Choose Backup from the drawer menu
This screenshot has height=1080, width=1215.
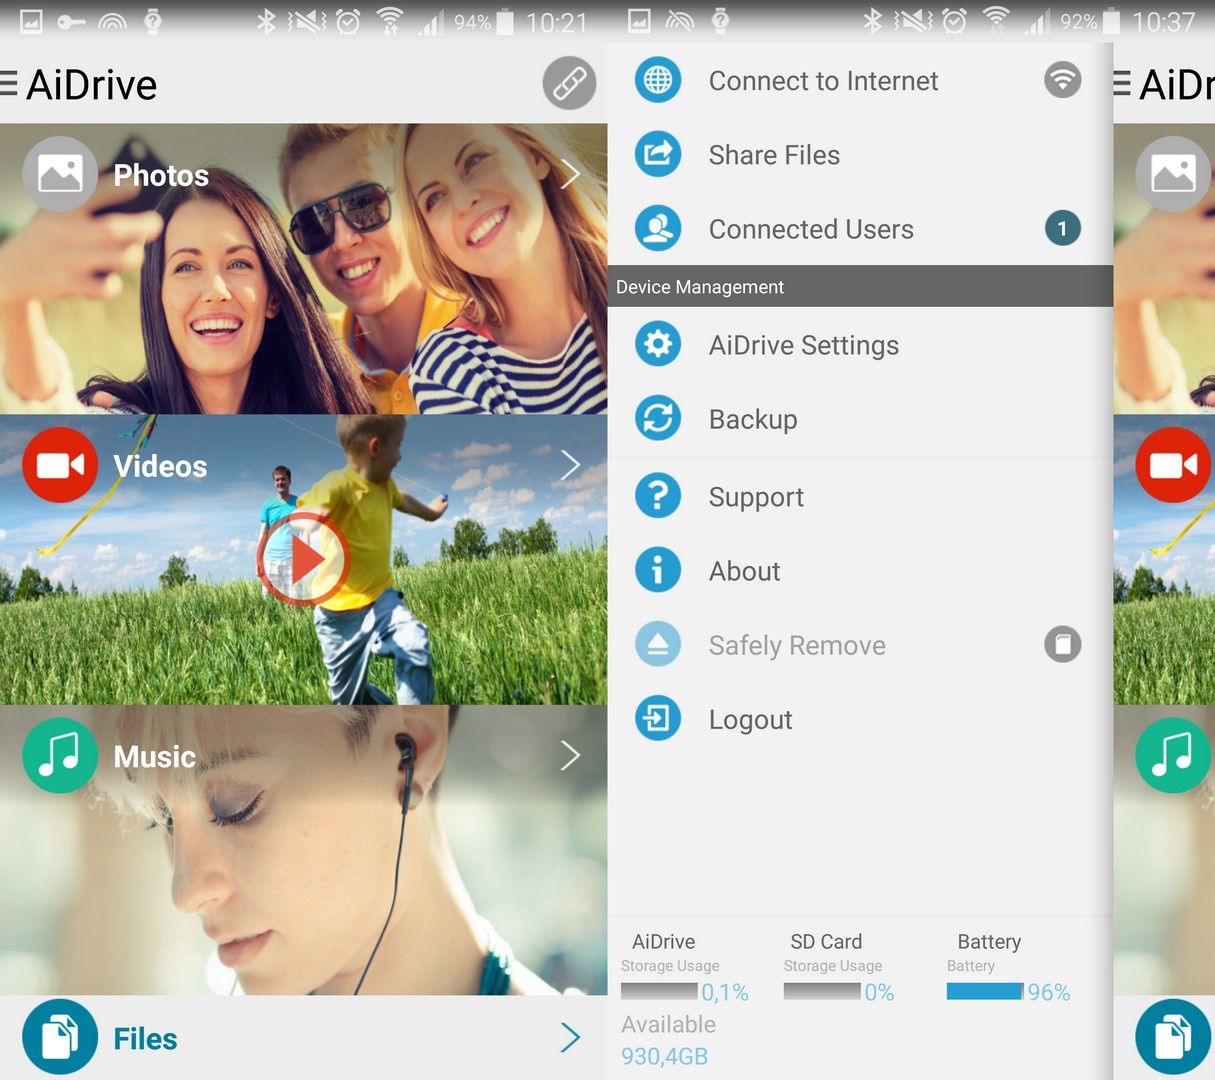click(x=860, y=418)
